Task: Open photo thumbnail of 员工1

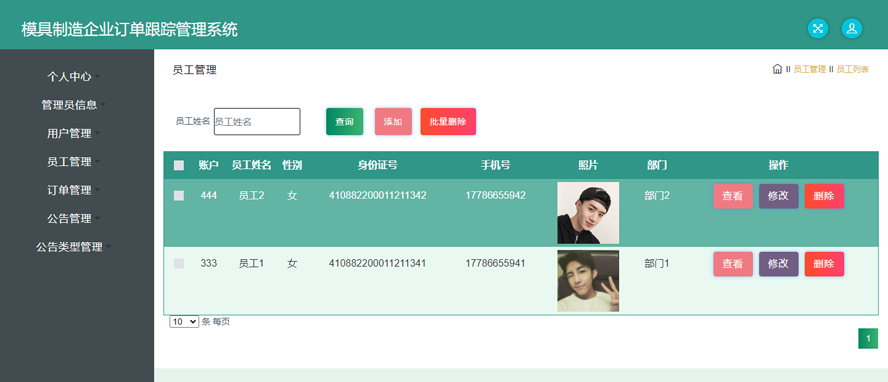Action: (588, 281)
